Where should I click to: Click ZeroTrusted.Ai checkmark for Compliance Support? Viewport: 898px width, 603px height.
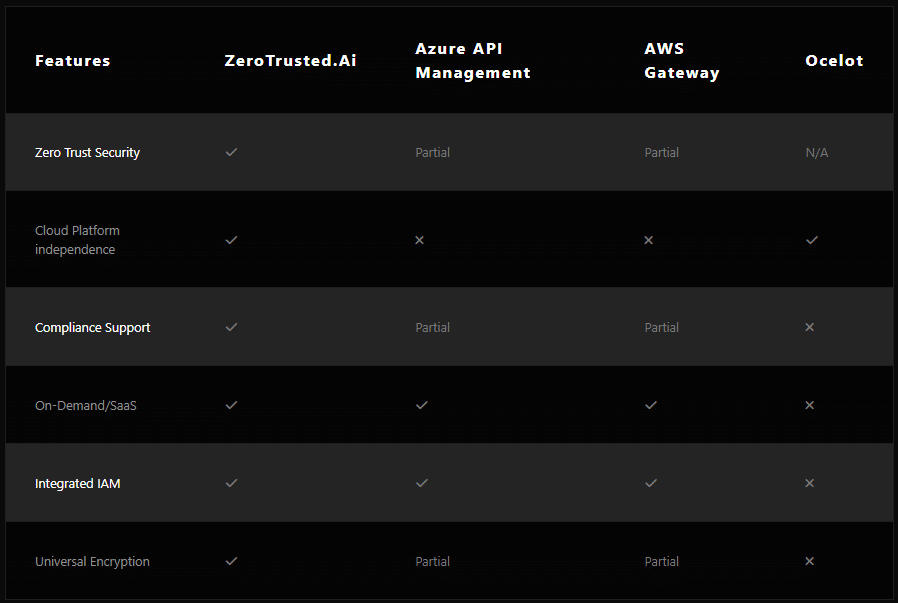tap(231, 327)
